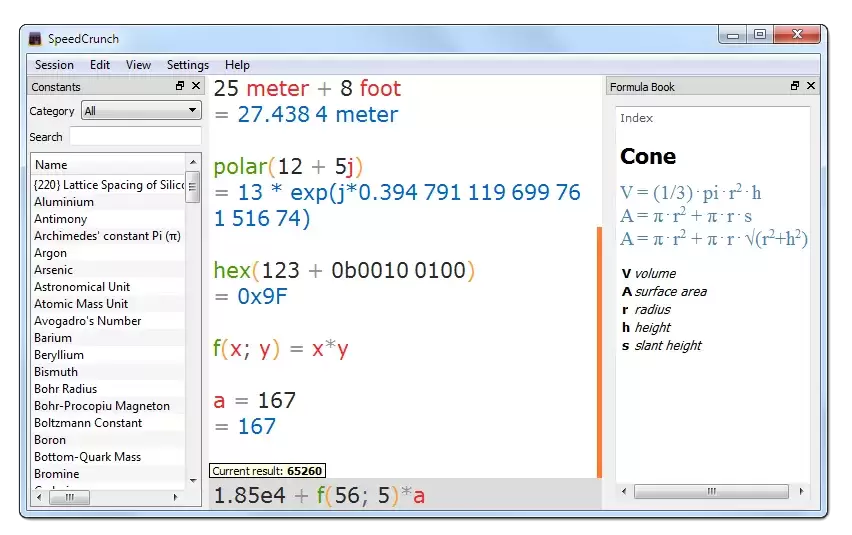Click the hex(123 + 0b0010 0100) expression

click(x=344, y=270)
